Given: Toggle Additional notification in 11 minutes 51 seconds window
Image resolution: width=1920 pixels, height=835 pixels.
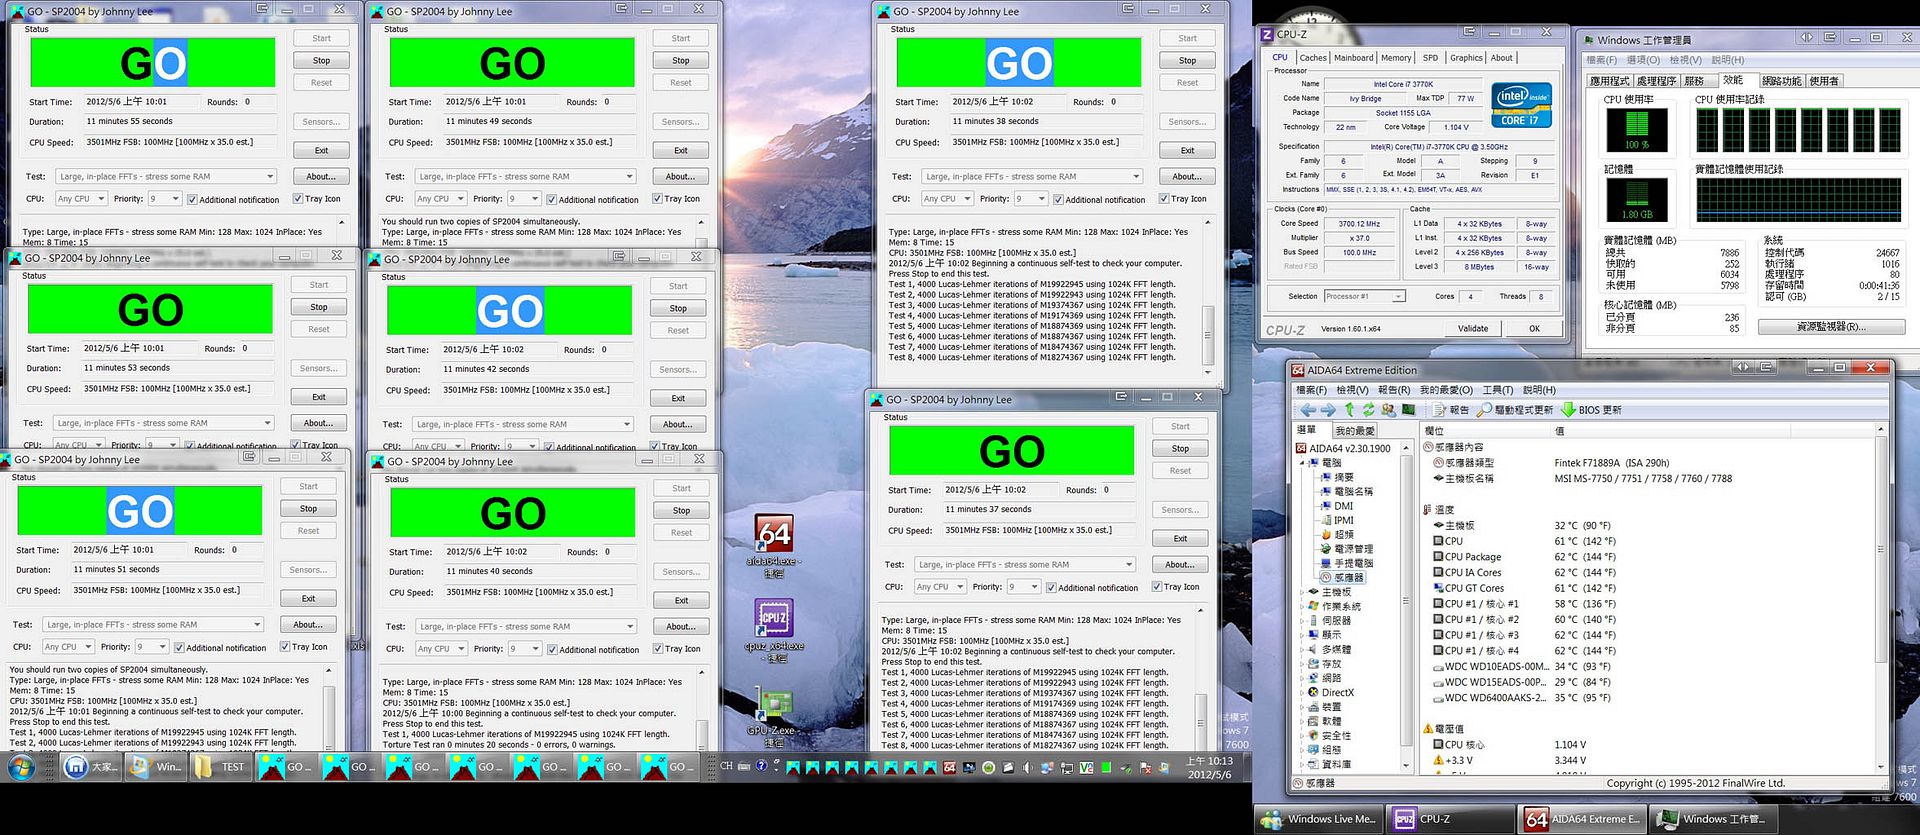Looking at the screenshot, I should pyautogui.click(x=220, y=647).
